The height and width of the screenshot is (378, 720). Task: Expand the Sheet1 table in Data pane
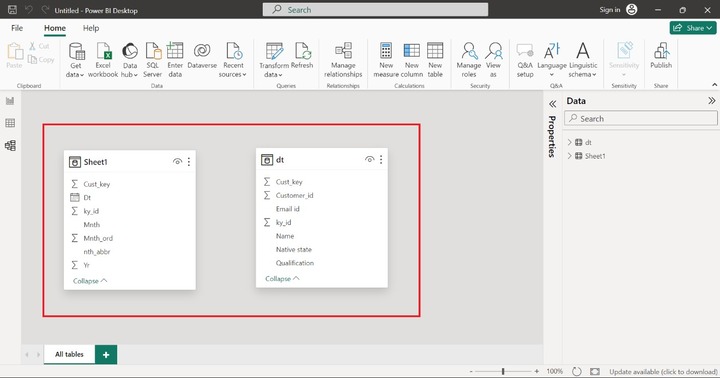pyautogui.click(x=569, y=156)
